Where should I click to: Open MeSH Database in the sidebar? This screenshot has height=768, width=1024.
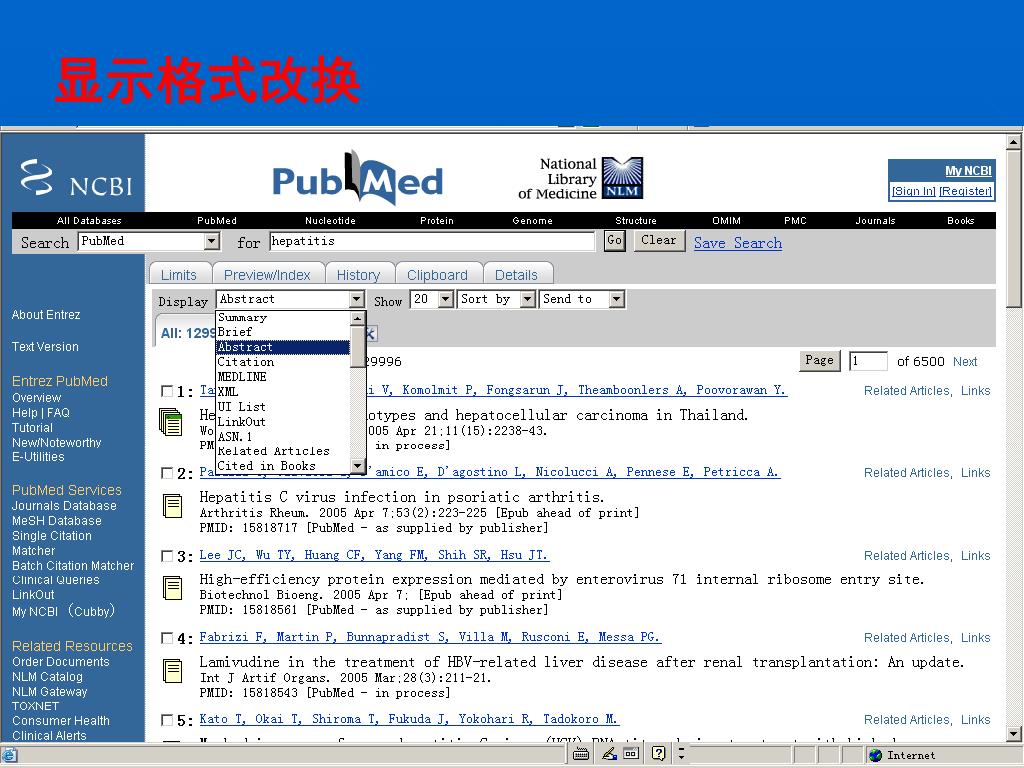point(57,520)
